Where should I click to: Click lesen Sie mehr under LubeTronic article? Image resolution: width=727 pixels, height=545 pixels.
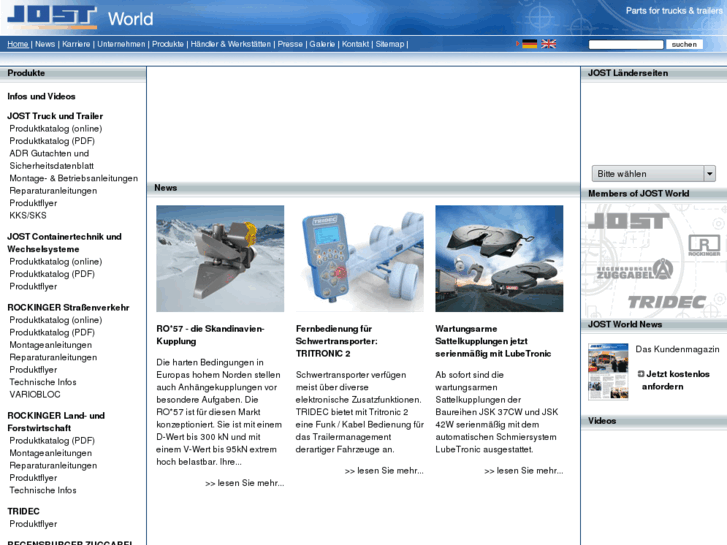[524, 471]
